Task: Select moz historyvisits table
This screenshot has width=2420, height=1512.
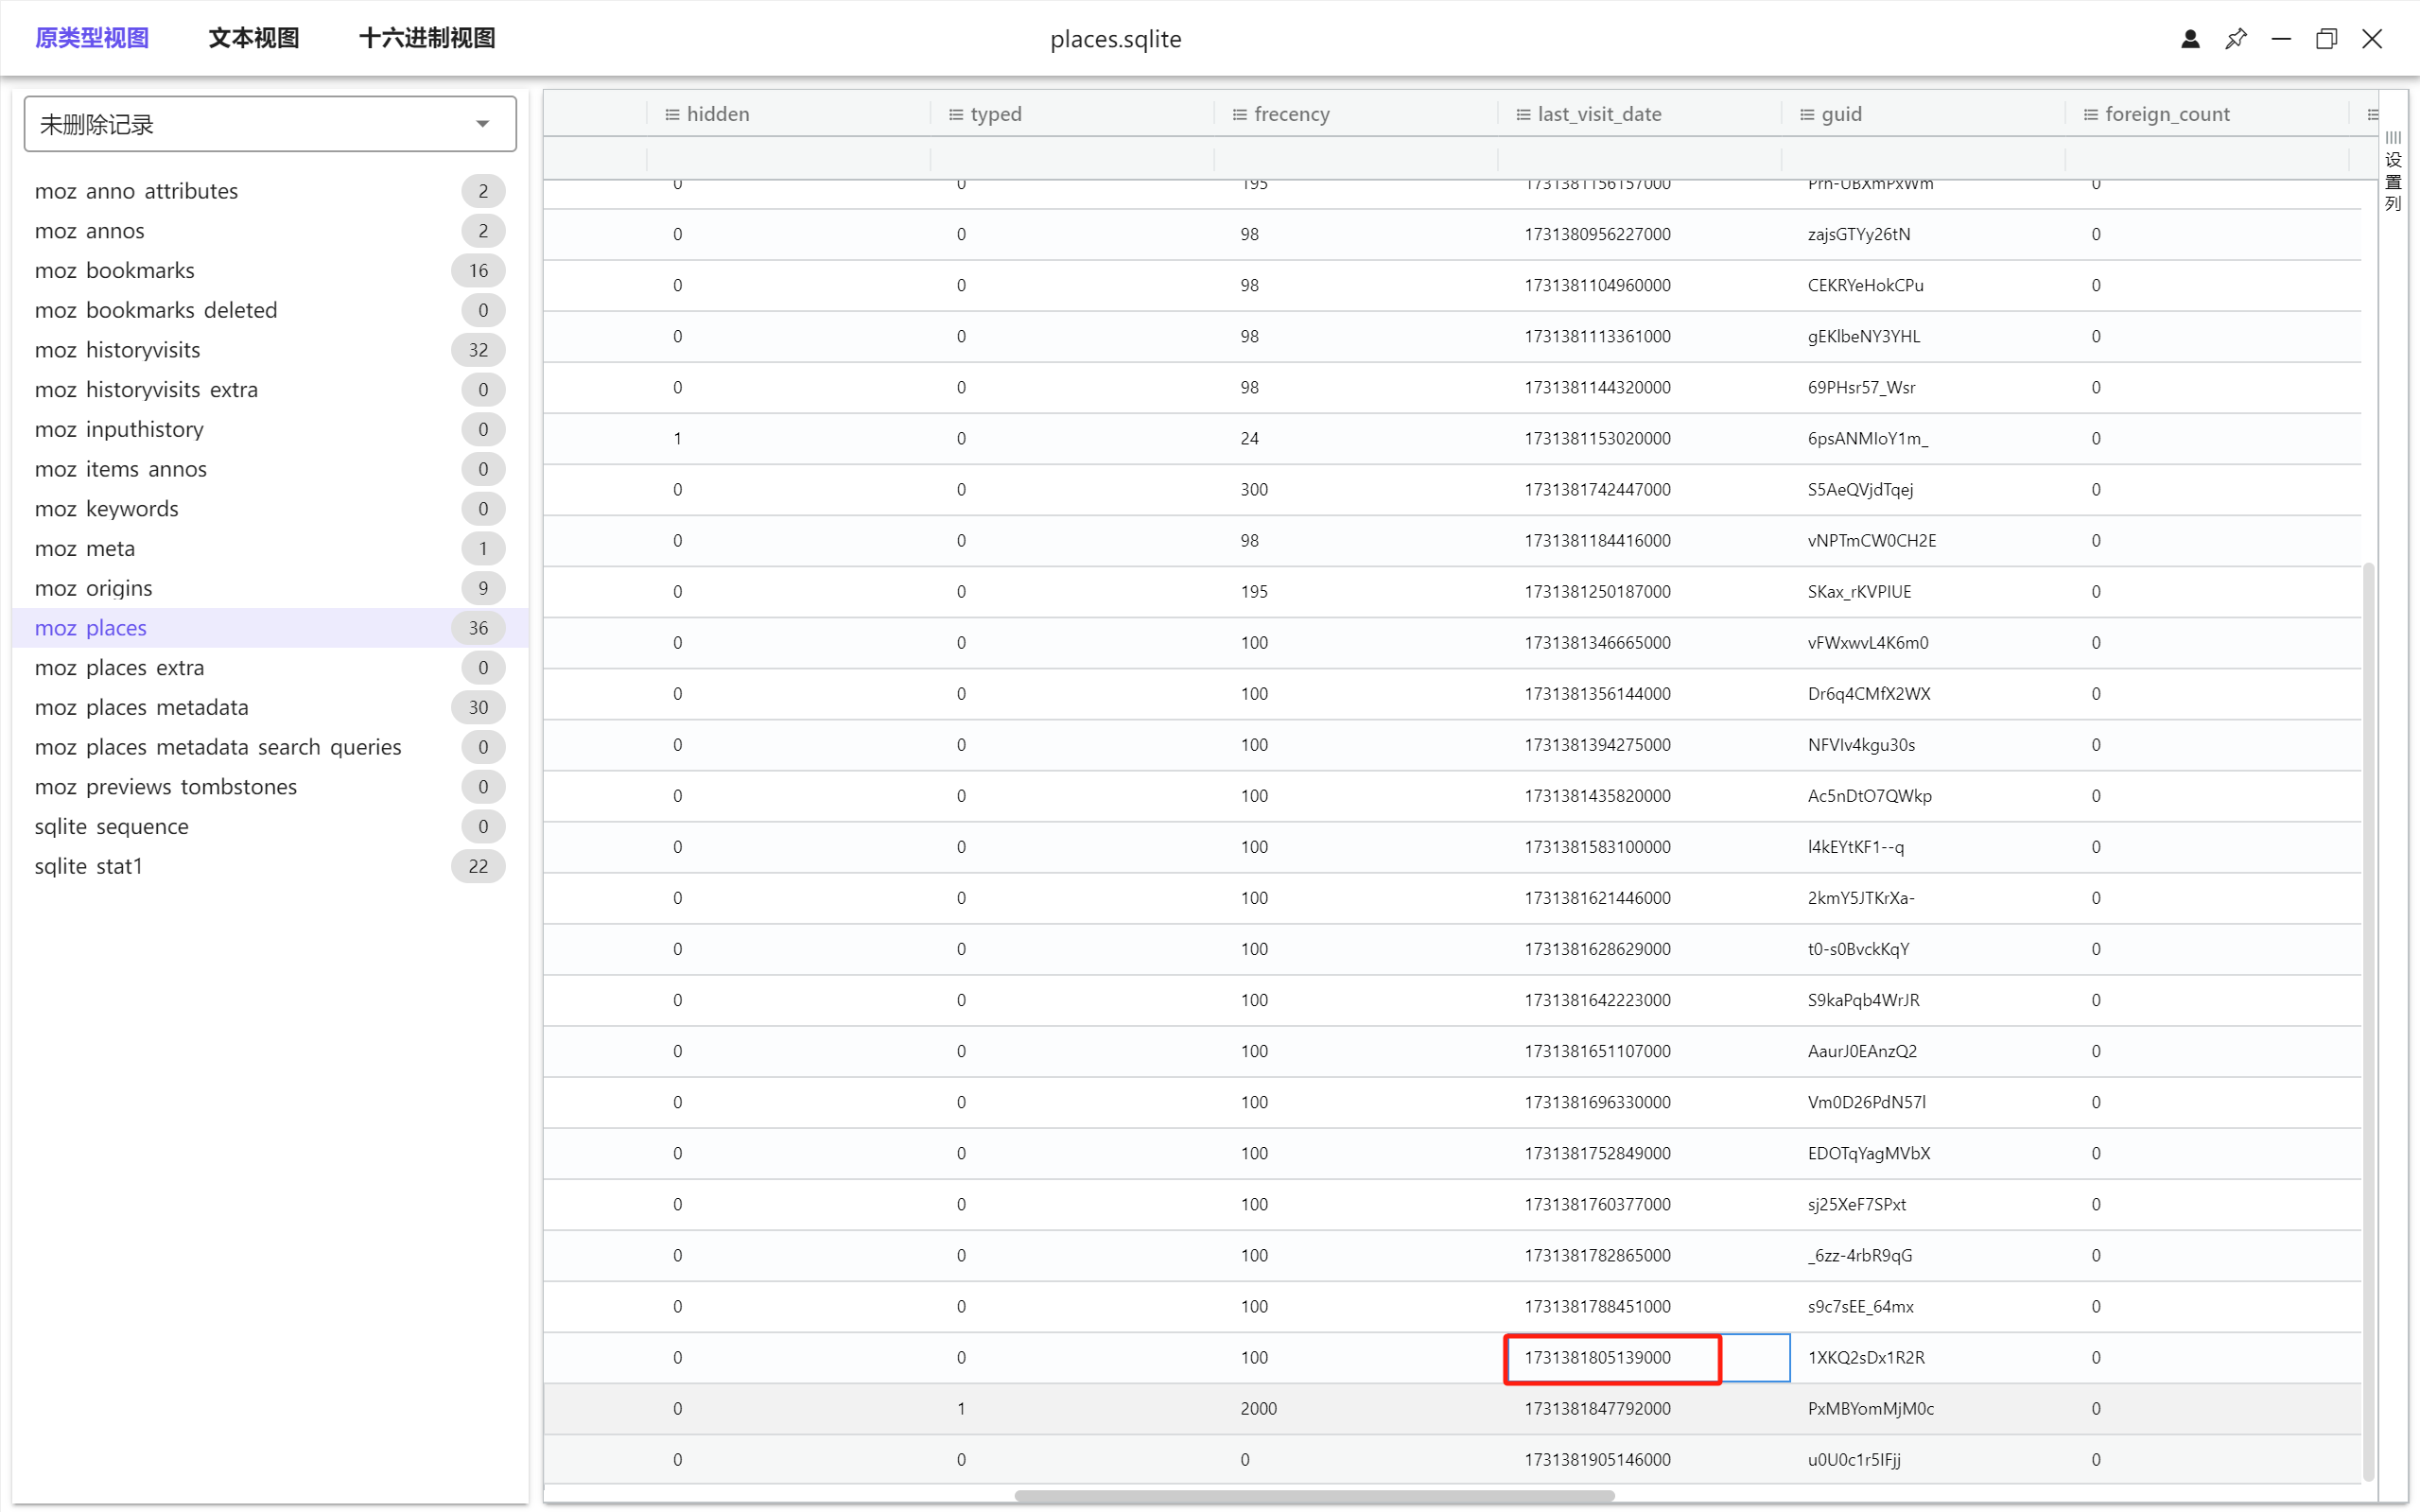Action: click(118, 350)
